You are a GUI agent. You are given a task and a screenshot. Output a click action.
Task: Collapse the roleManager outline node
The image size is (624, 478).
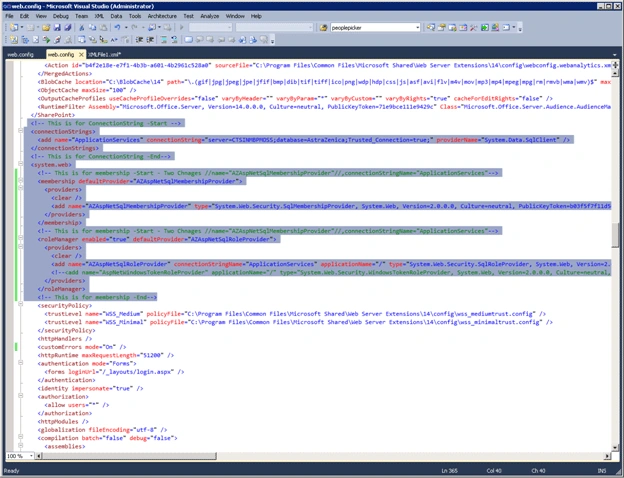pyautogui.click(x=20, y=238)
